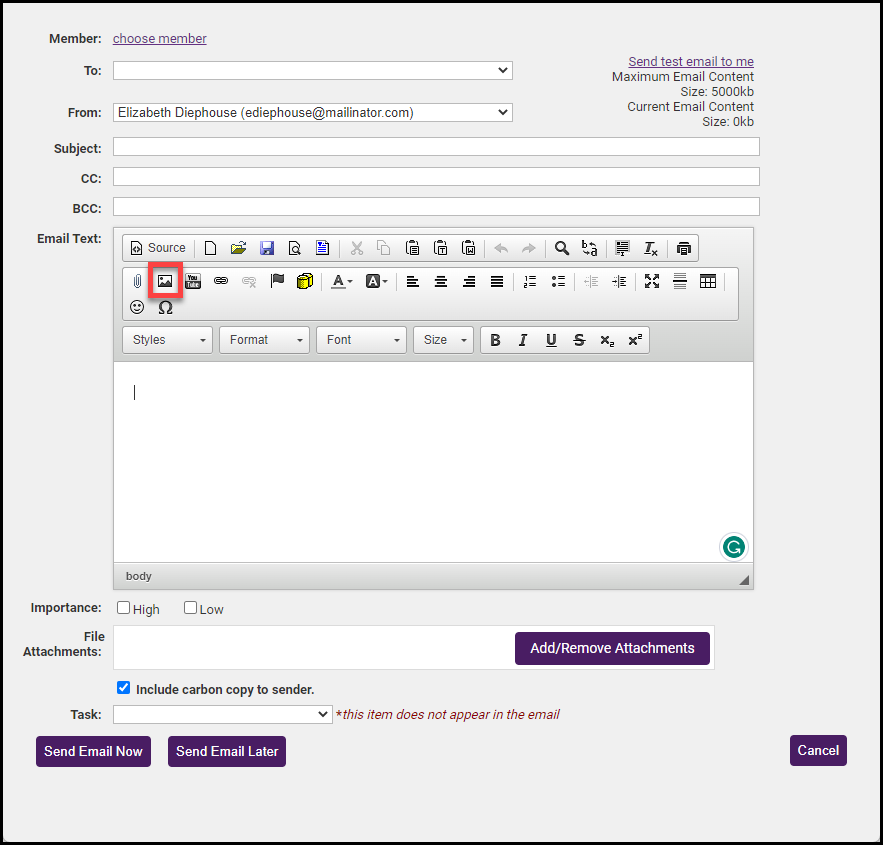Maximize the editor with fullscreen icon
Image resolution: width=883 pixels, height=845 pixels.
(652, 281)
